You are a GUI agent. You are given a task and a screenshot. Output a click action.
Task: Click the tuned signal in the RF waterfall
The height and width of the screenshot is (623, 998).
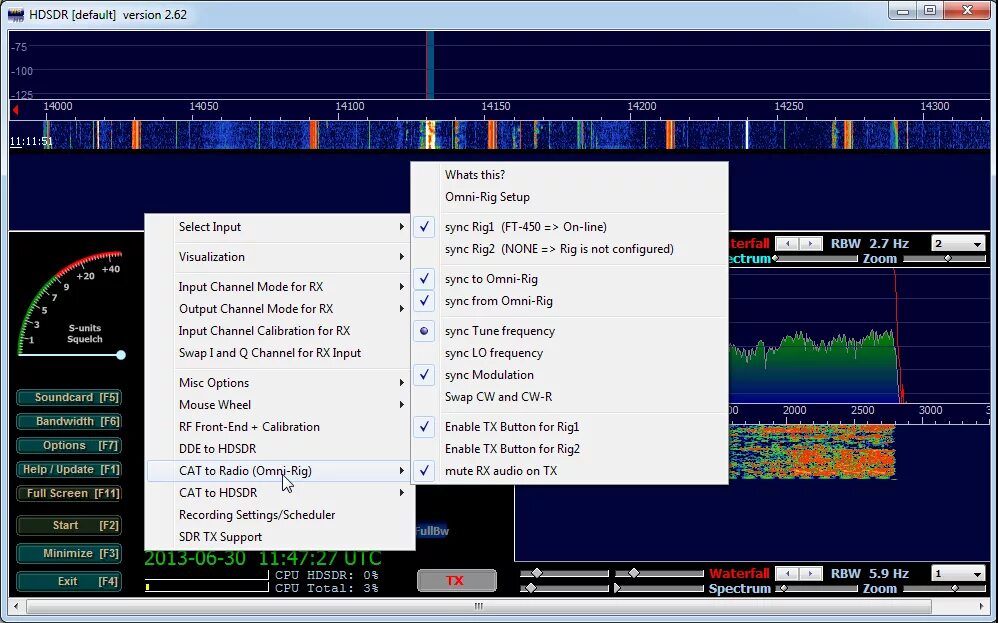[430, 134]
